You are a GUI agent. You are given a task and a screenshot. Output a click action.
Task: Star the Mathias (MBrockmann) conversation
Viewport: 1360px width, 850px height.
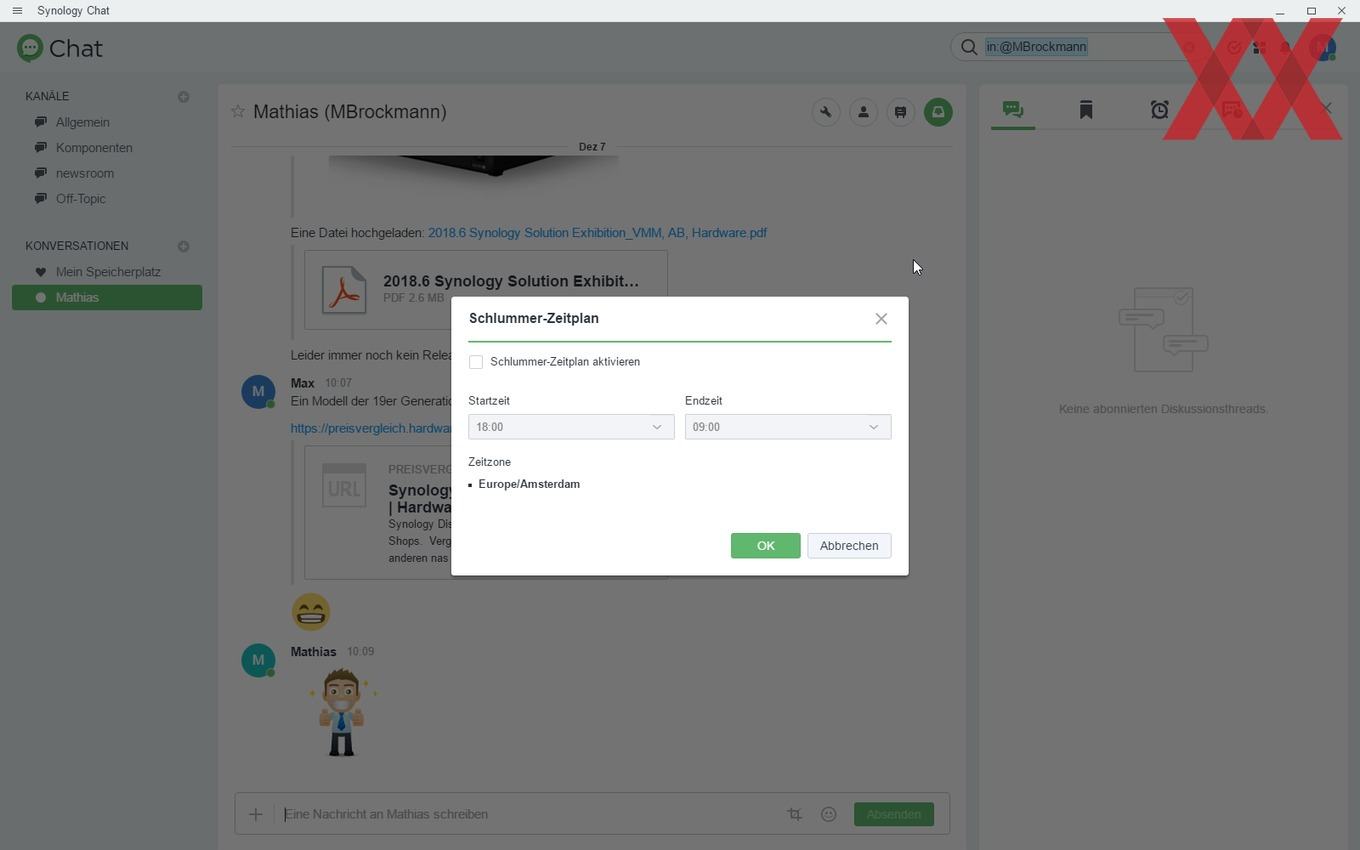coord(238,111)
